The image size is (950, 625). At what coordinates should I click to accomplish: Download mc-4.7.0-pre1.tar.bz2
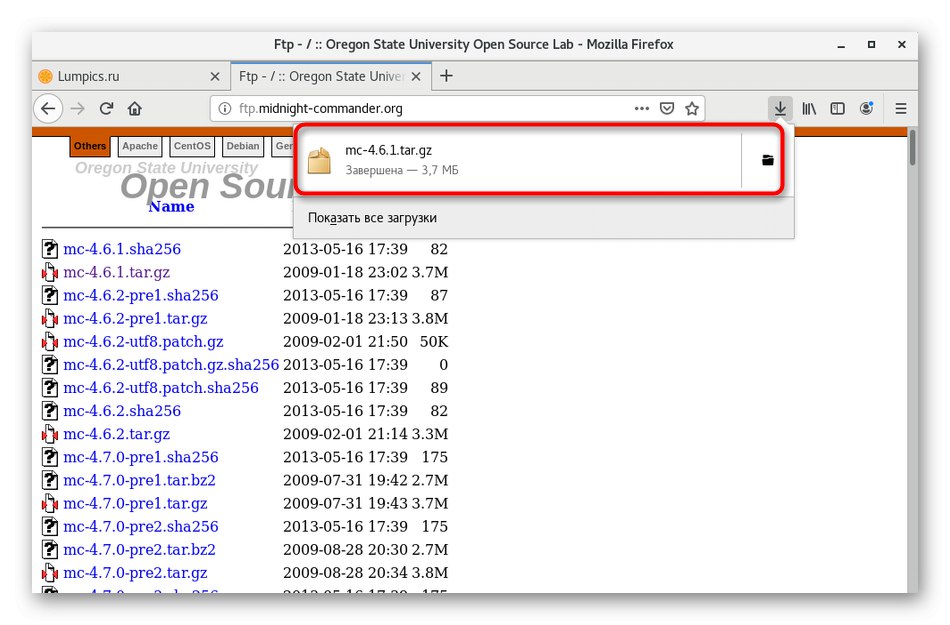tap(139, 480)
